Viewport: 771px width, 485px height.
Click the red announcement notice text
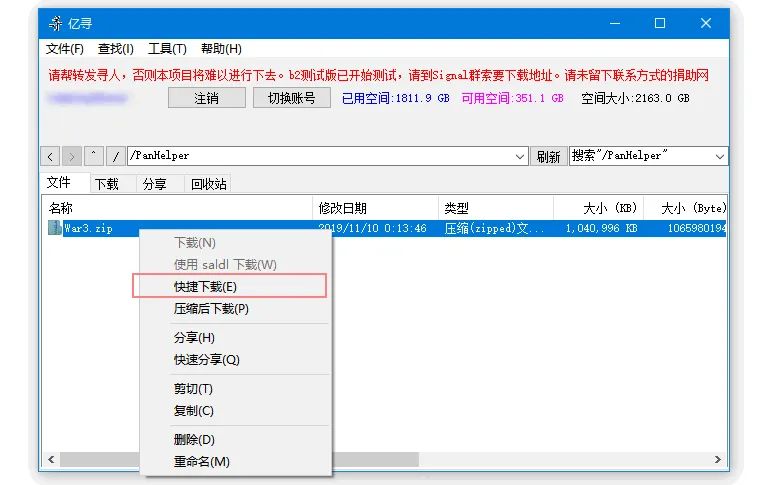(x=379, y=75)
